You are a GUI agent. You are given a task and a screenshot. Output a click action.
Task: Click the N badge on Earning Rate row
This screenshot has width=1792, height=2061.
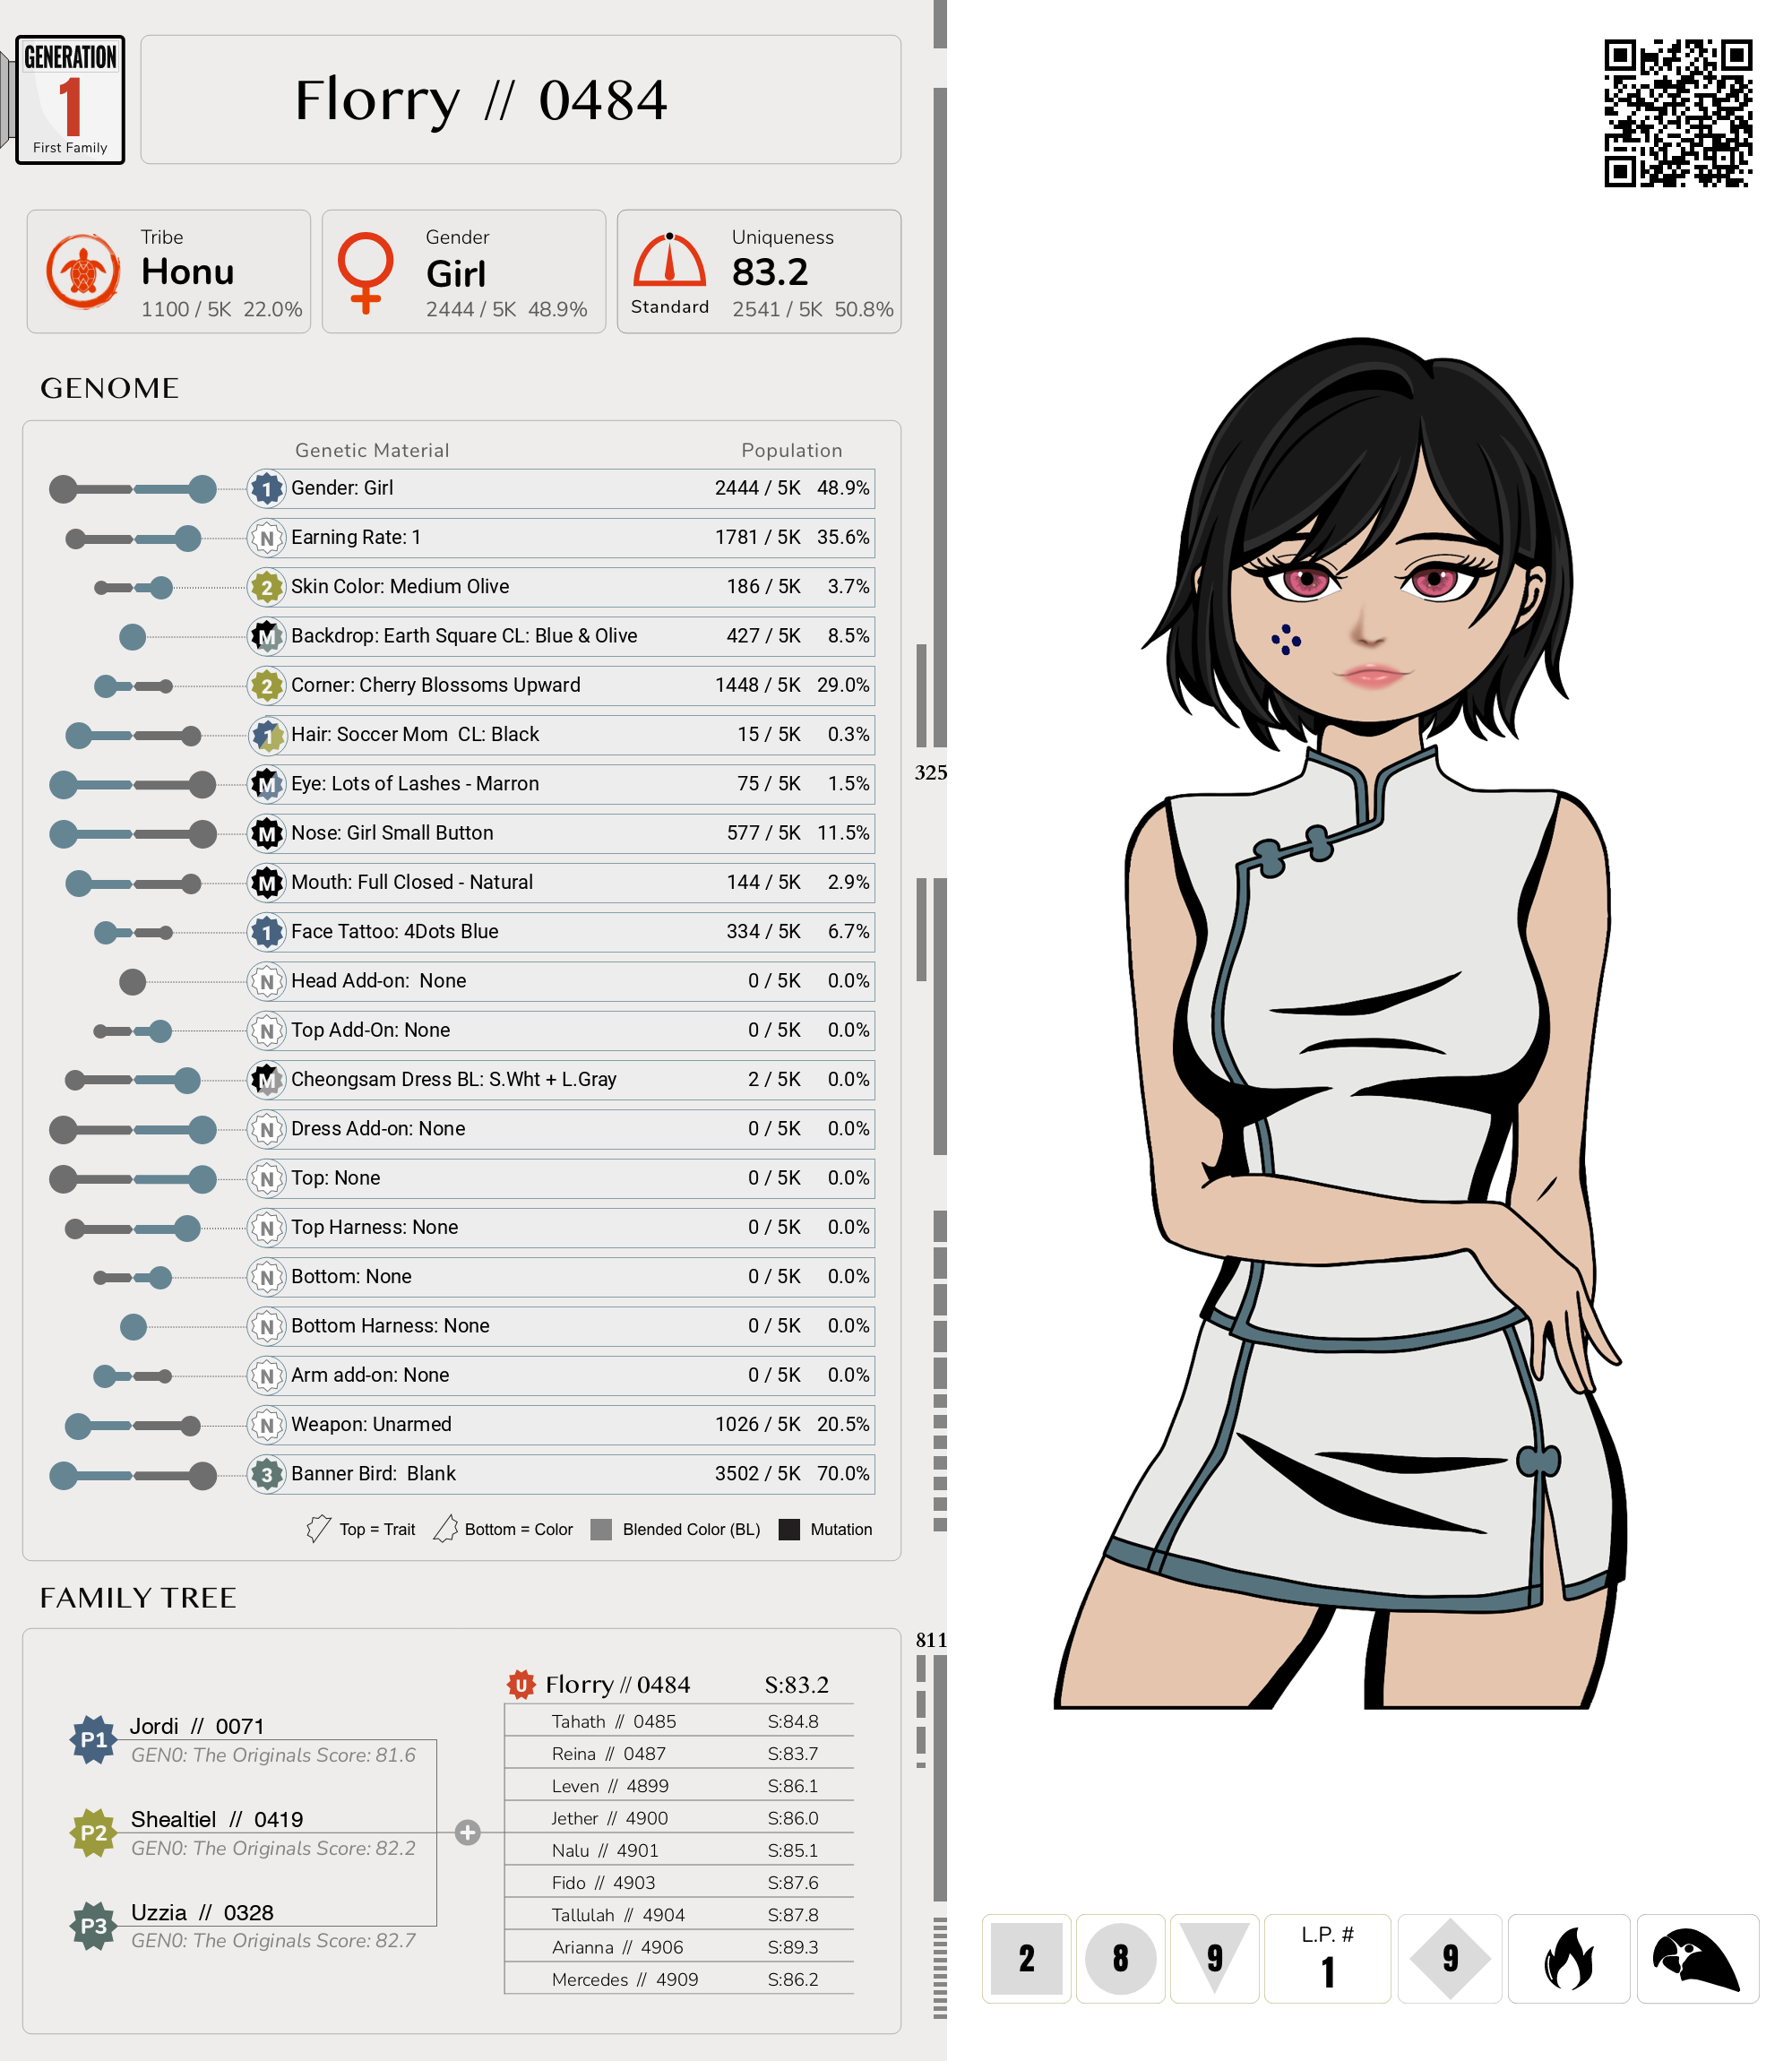tap(266, 538)
